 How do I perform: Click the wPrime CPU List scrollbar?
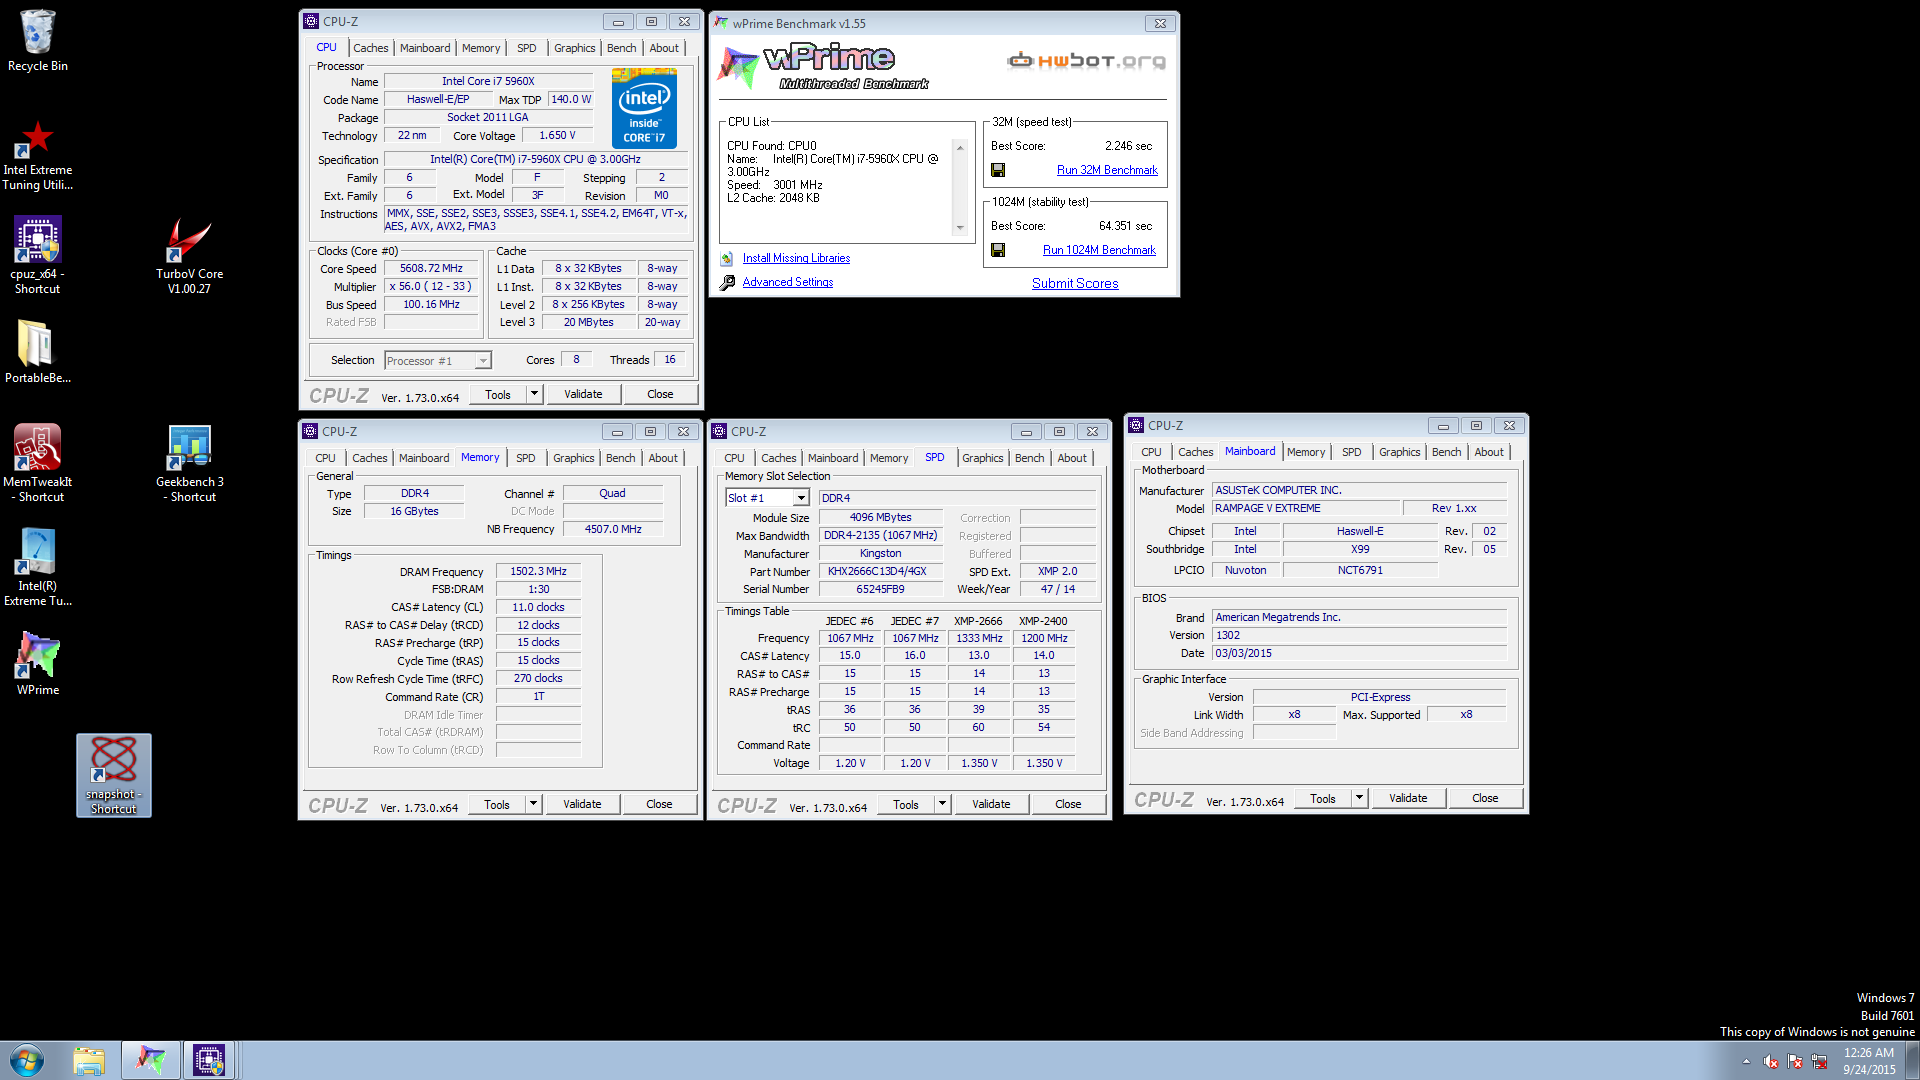point(960,187)
